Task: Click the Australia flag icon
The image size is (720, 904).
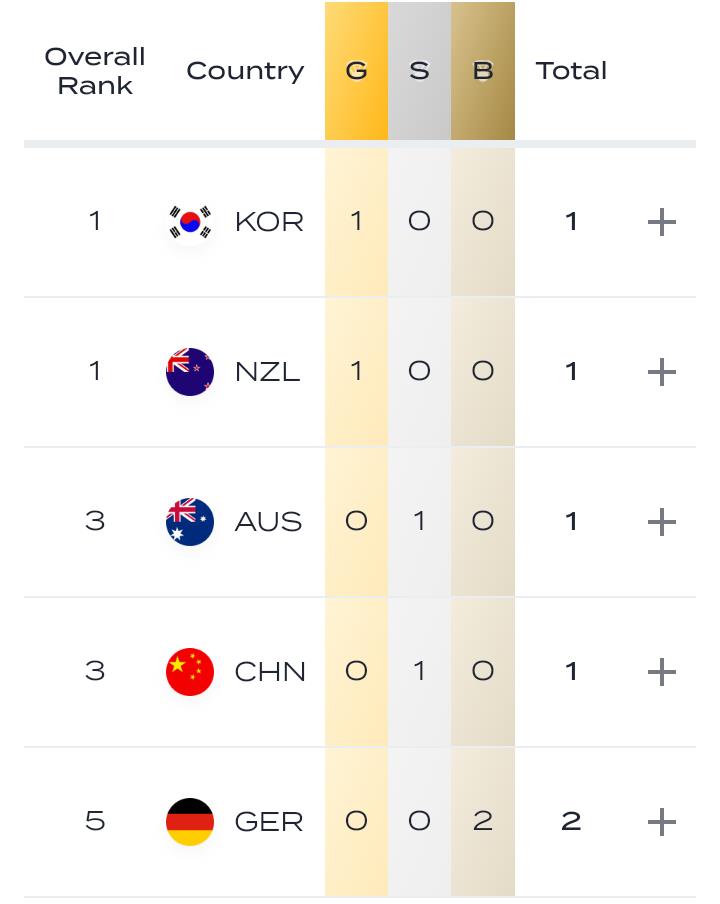Action: 190,522
